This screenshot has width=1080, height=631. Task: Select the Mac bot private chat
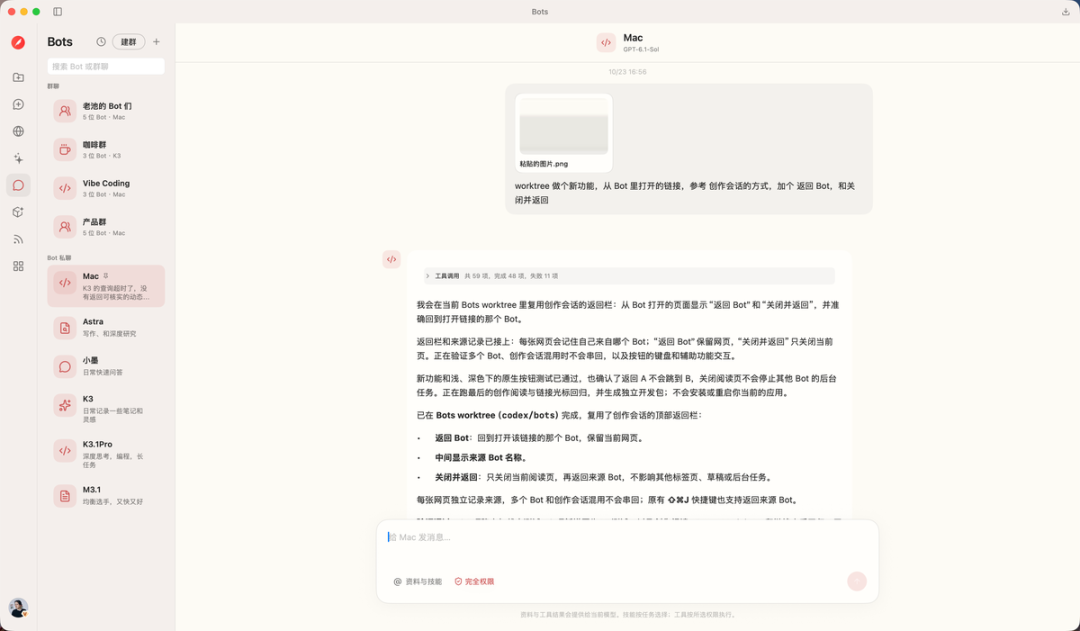pyautogui.click(x=106, y=286)
